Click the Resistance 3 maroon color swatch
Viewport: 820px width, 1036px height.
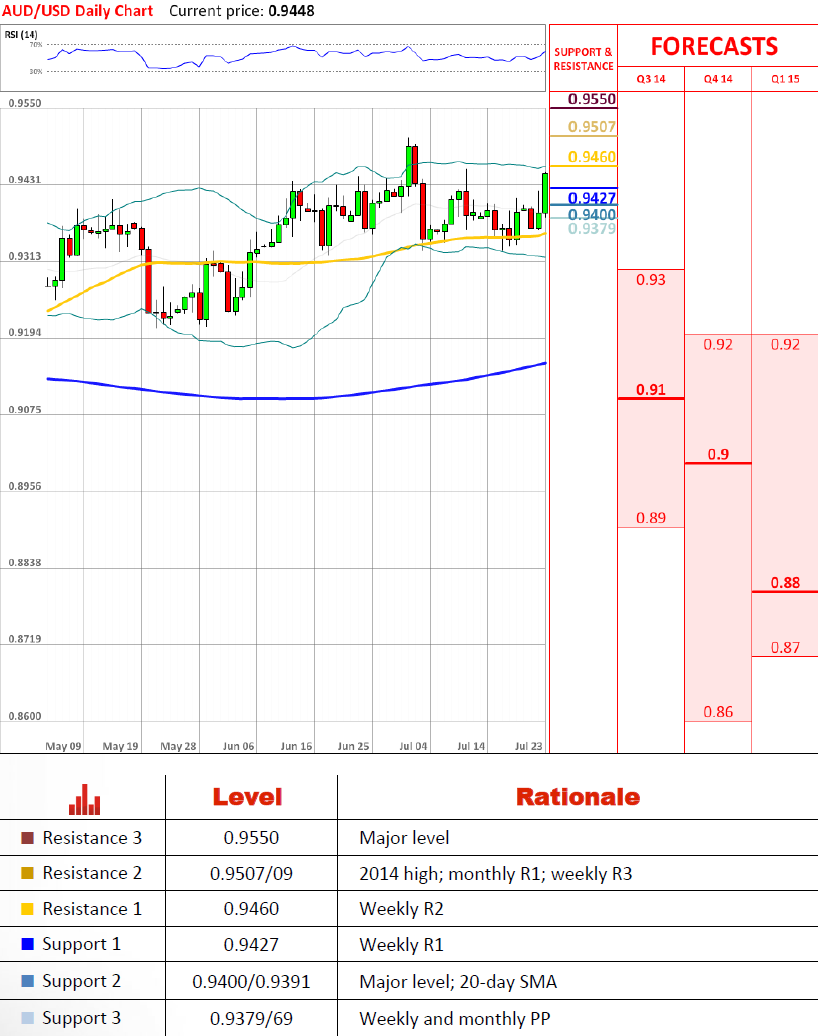(x=28, y=838)
